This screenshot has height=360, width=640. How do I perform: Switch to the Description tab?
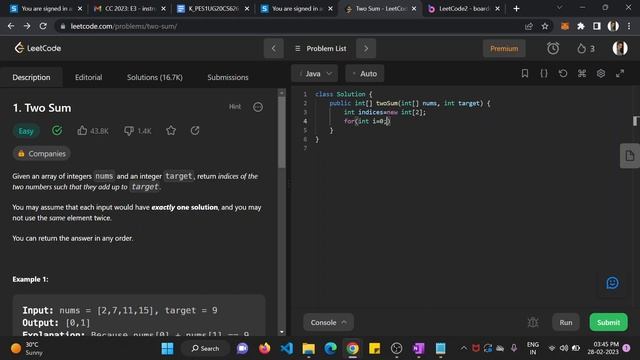click(31, 77)
